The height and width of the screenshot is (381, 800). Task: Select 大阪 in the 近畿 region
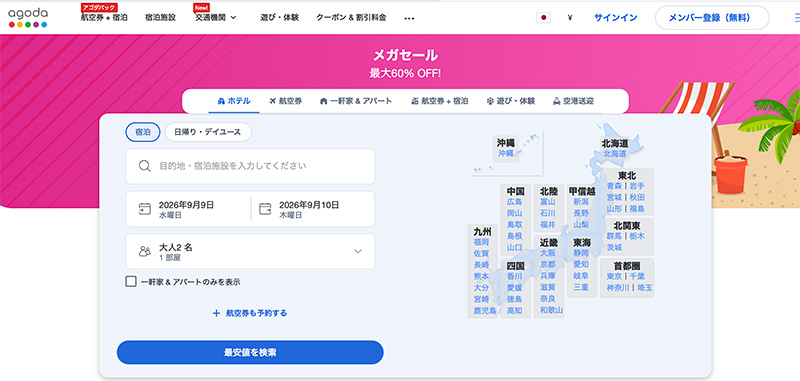pos(547,253)
